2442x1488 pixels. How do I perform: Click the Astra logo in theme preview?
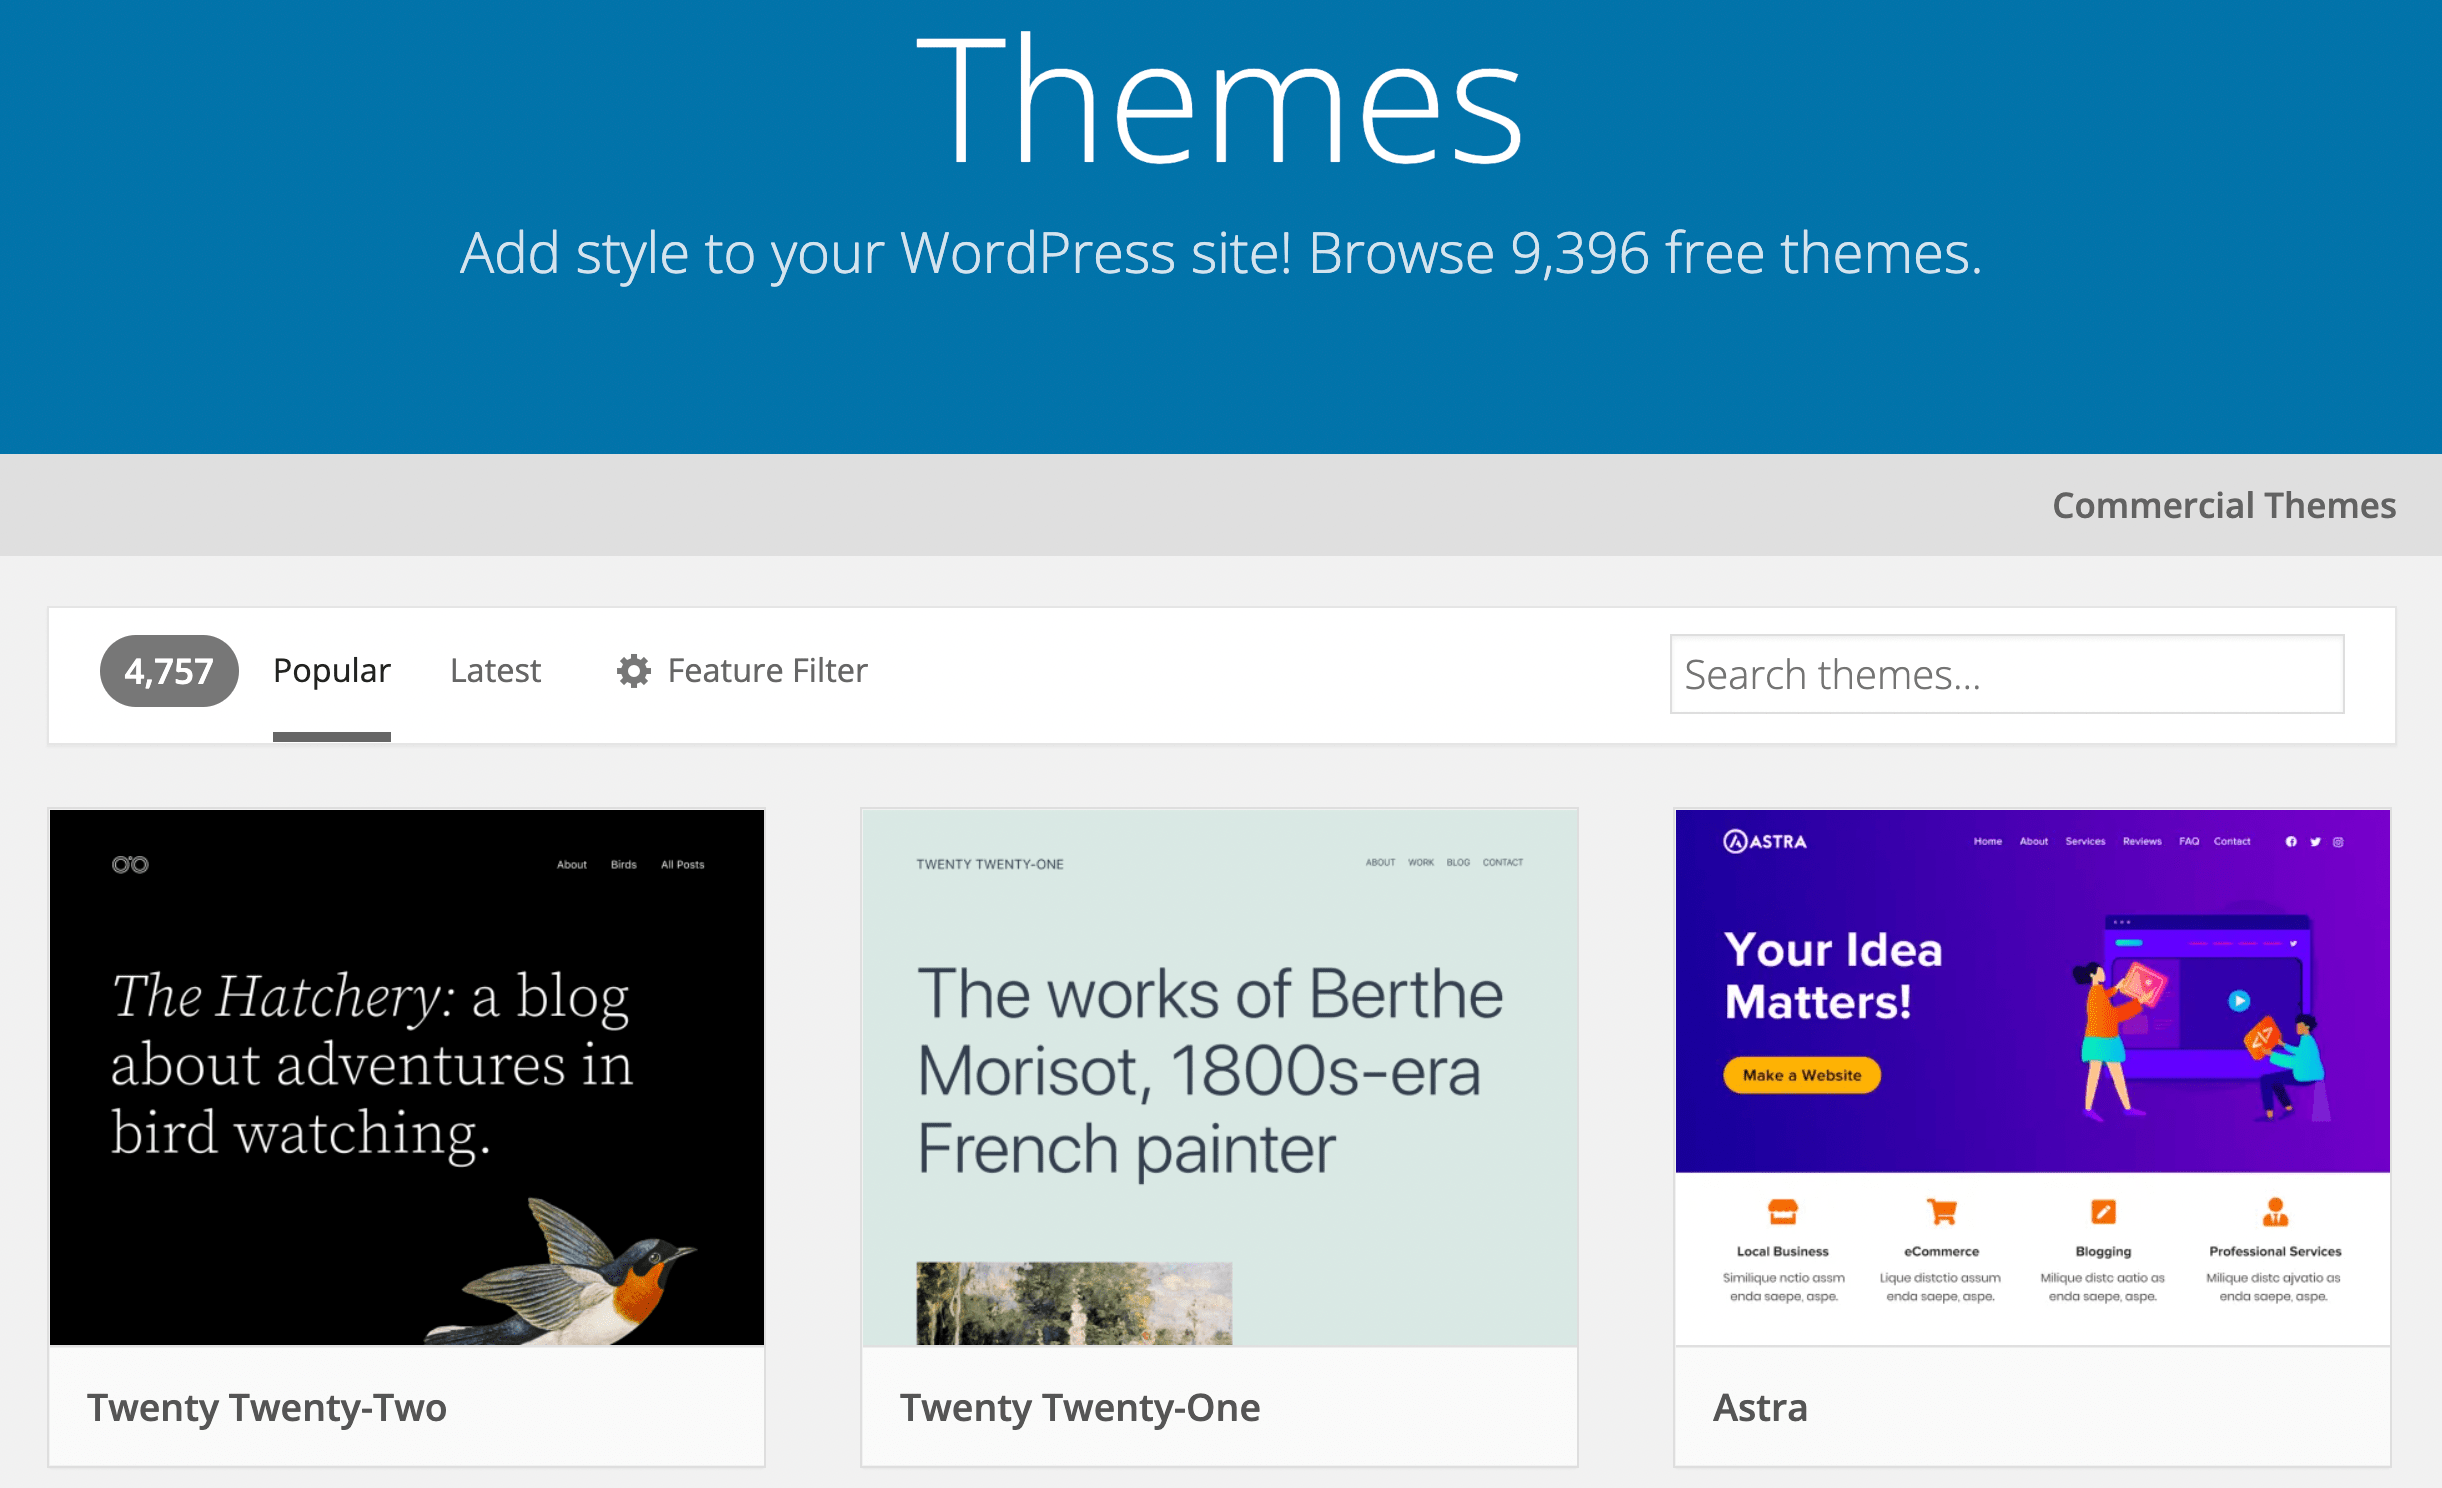1765,841
